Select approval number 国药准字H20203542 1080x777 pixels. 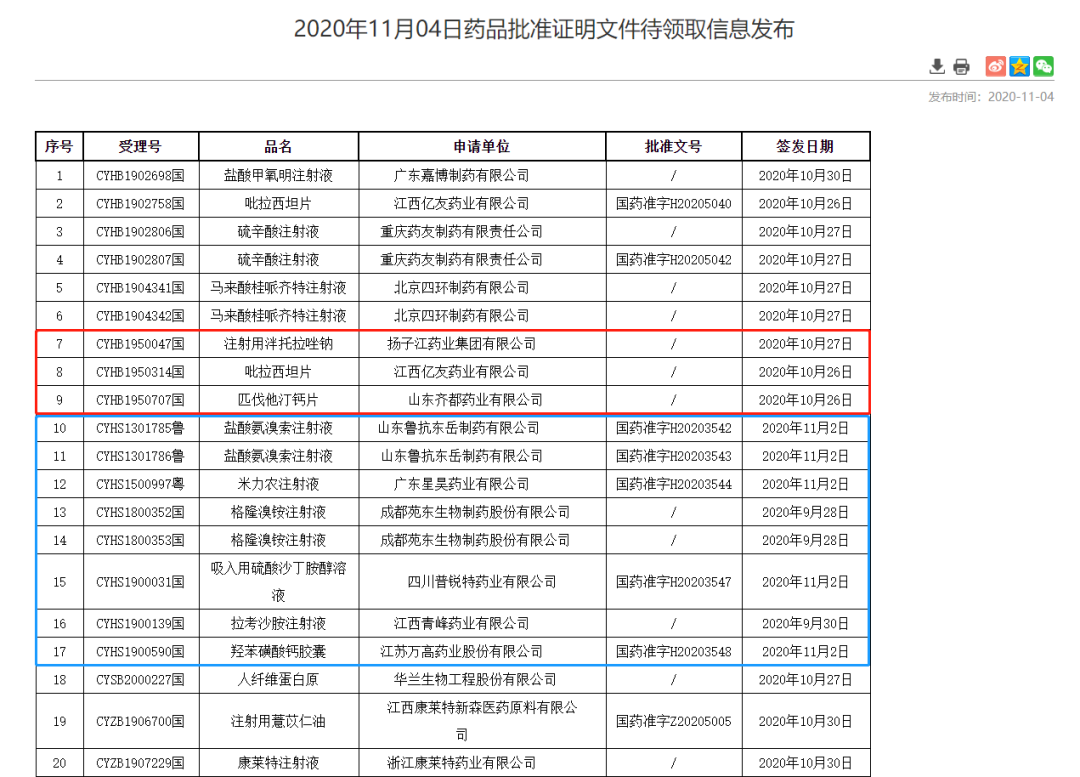coord(674,428)
